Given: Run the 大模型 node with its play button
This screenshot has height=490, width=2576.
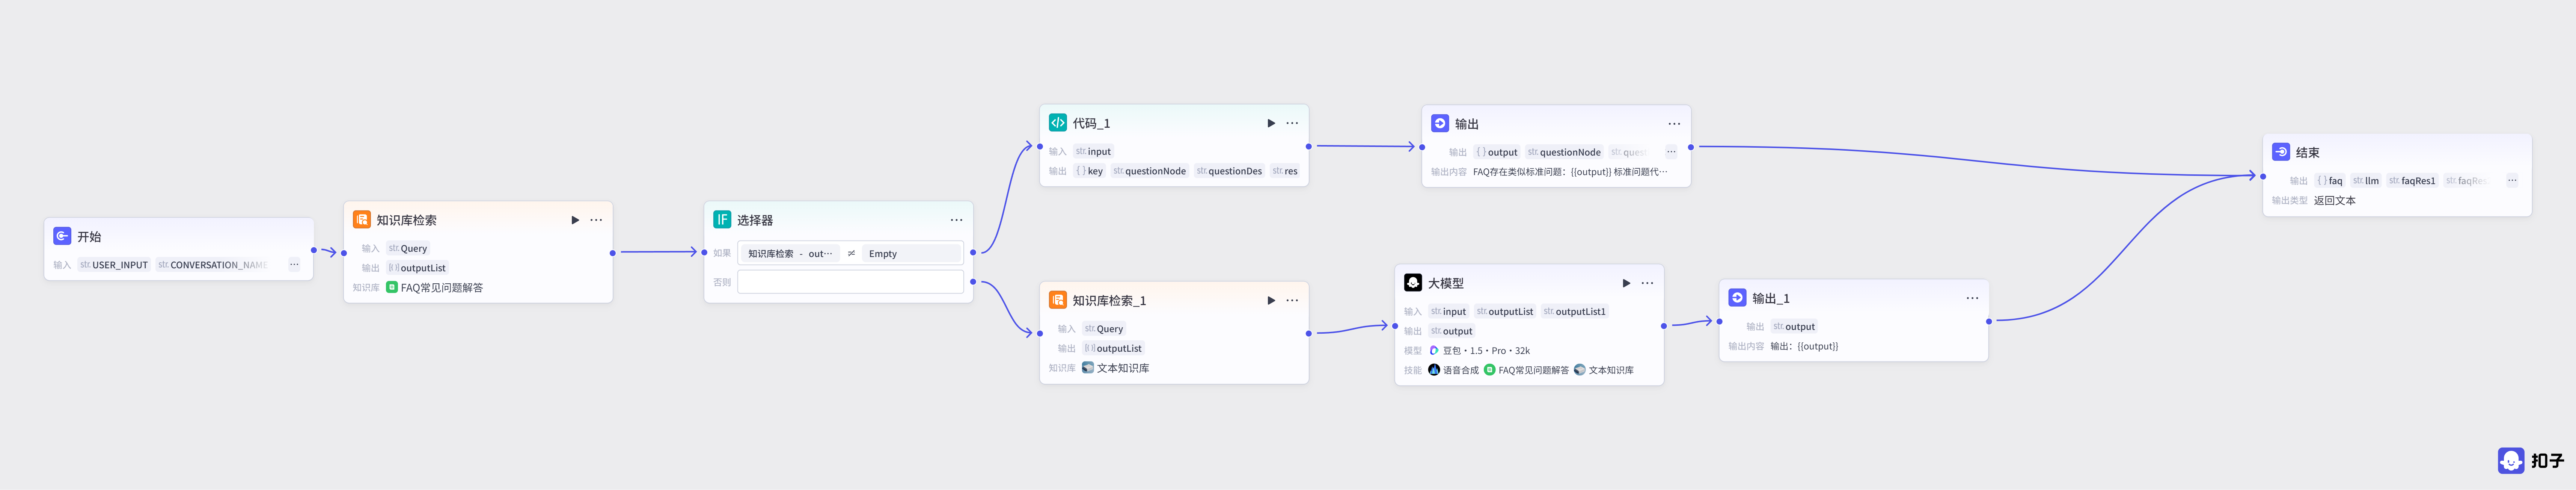Looking at the screenshot, I should [x=1626, y=283].
